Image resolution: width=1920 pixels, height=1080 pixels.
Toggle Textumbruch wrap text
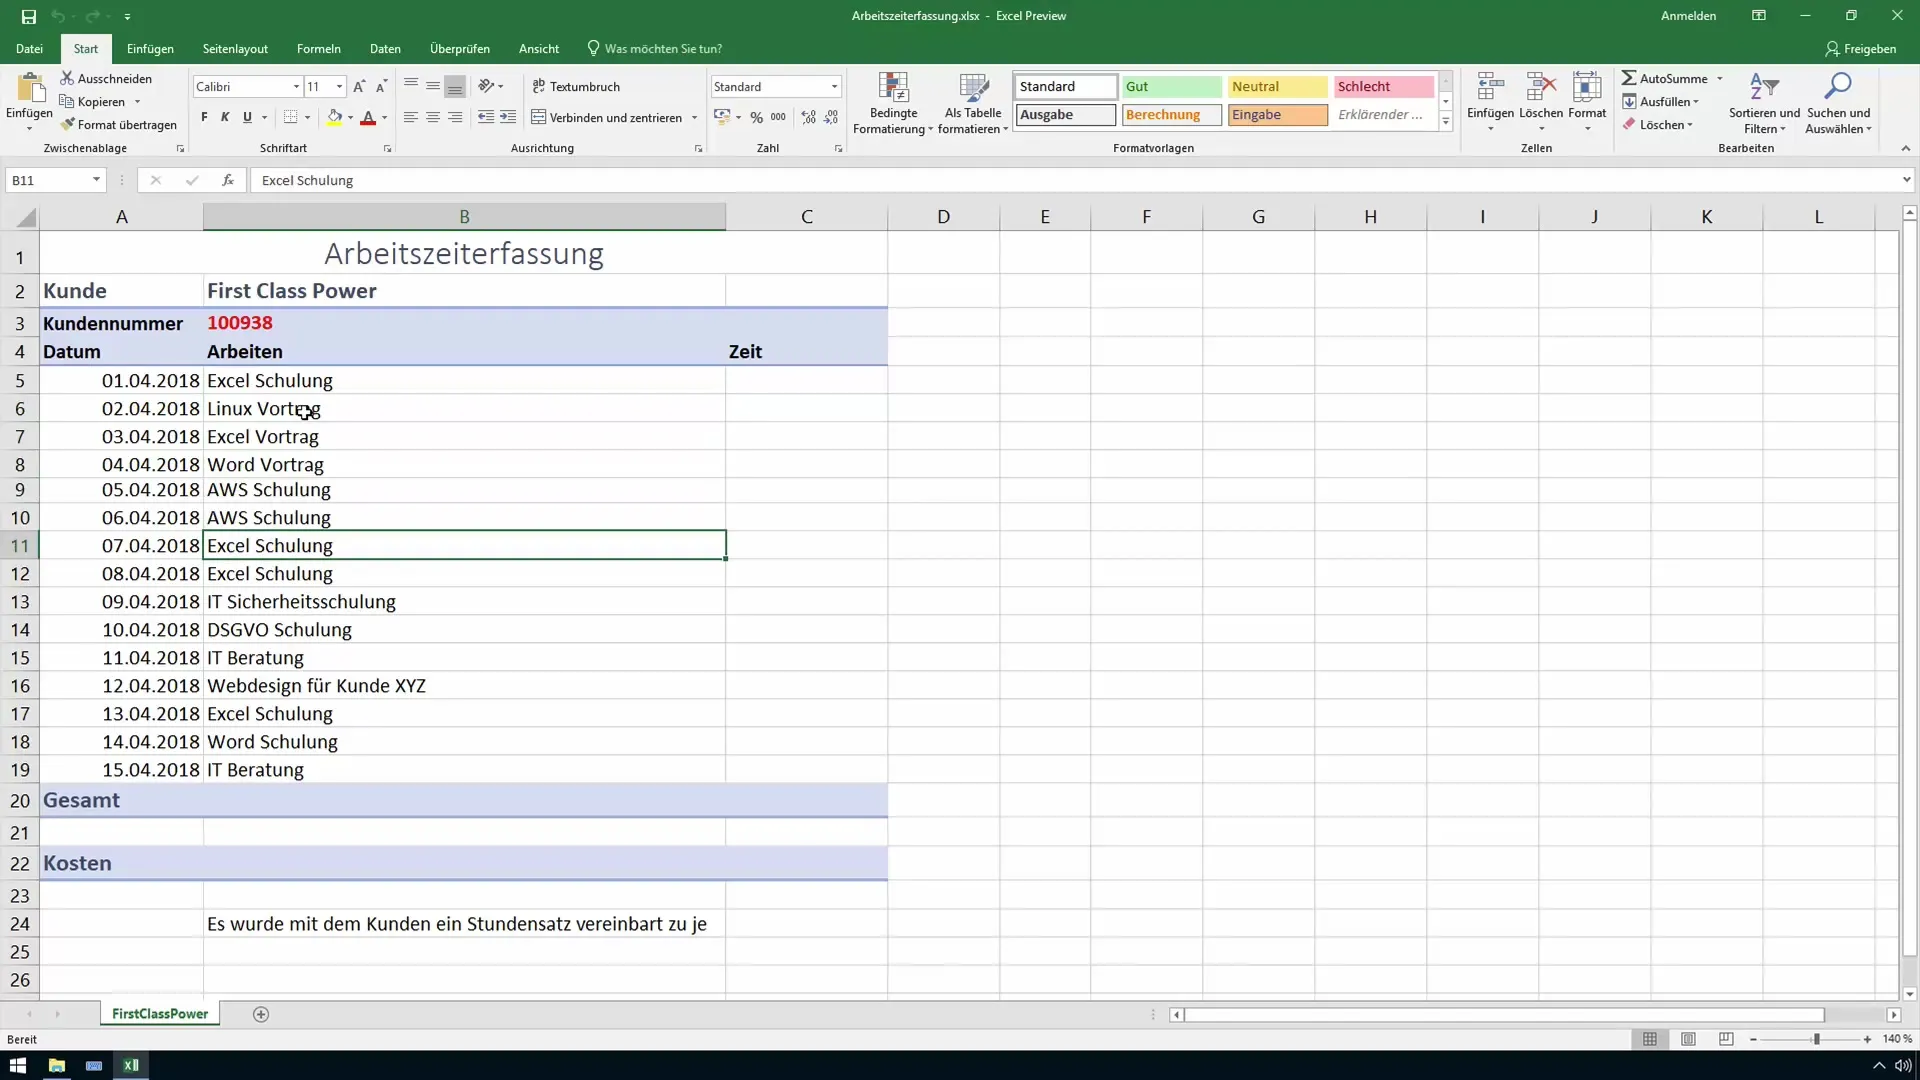[x=576, y=87]
